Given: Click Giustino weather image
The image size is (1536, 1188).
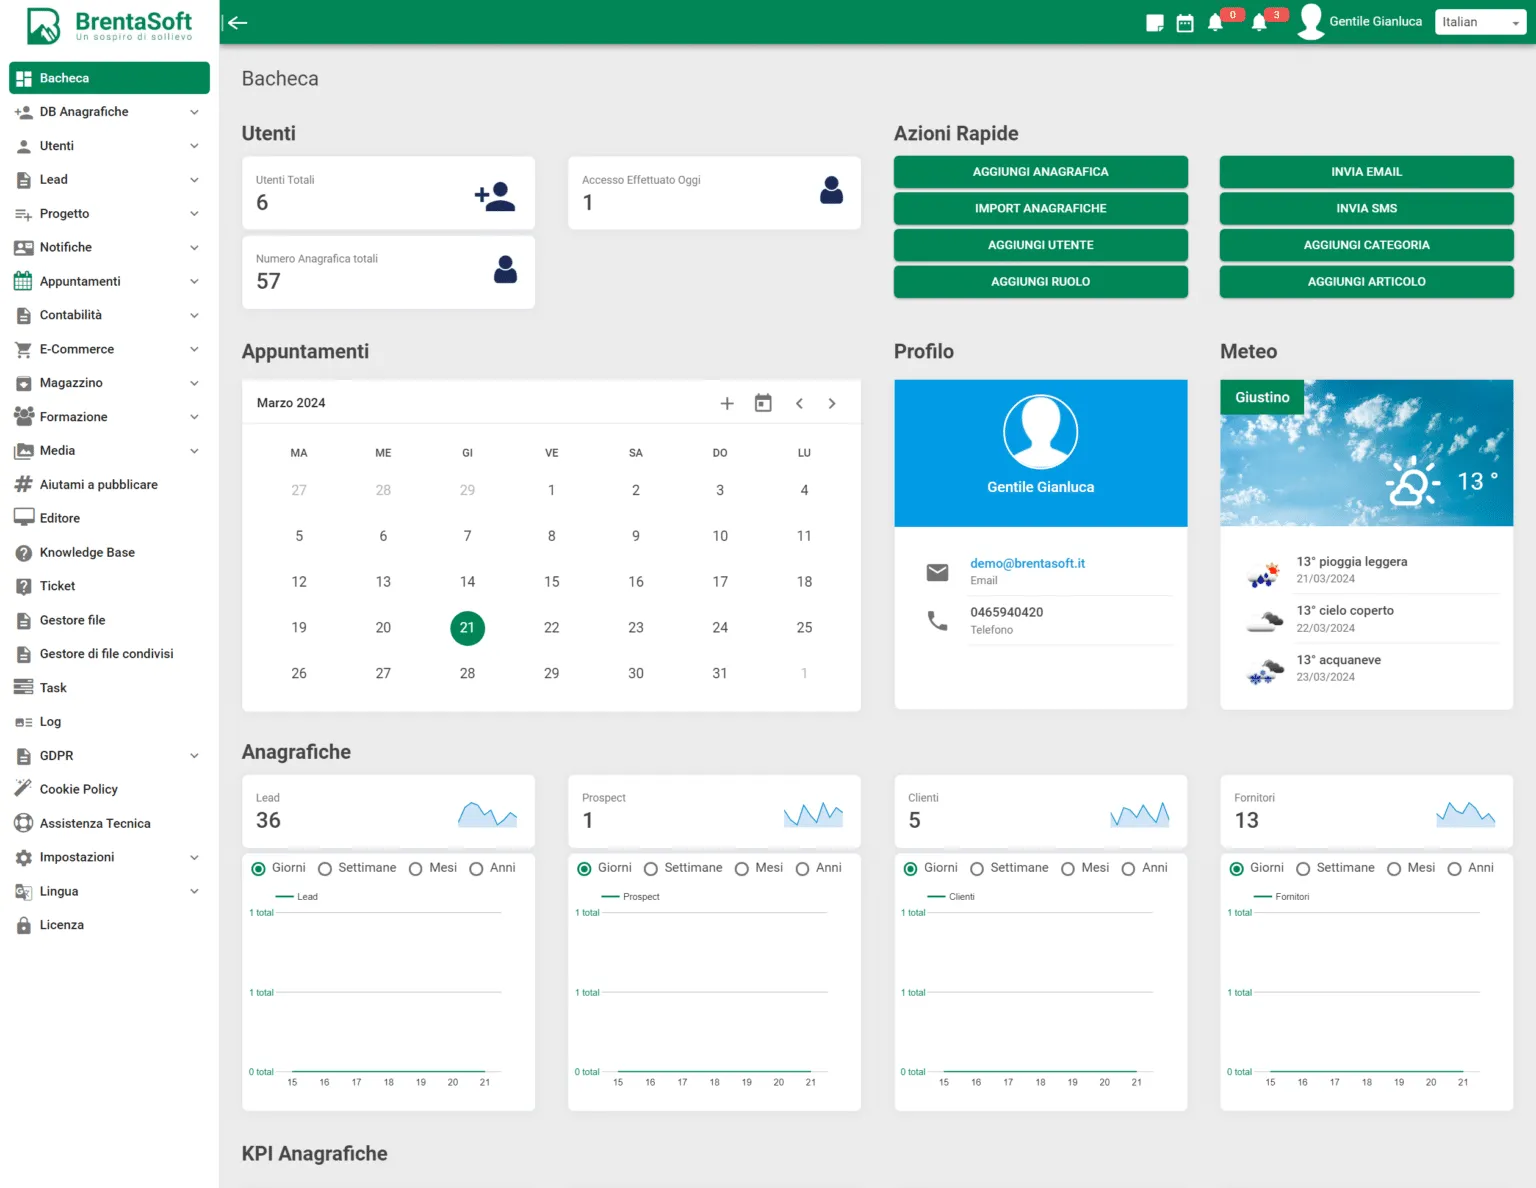Looking at the screenshot, I should point(1366,453).
